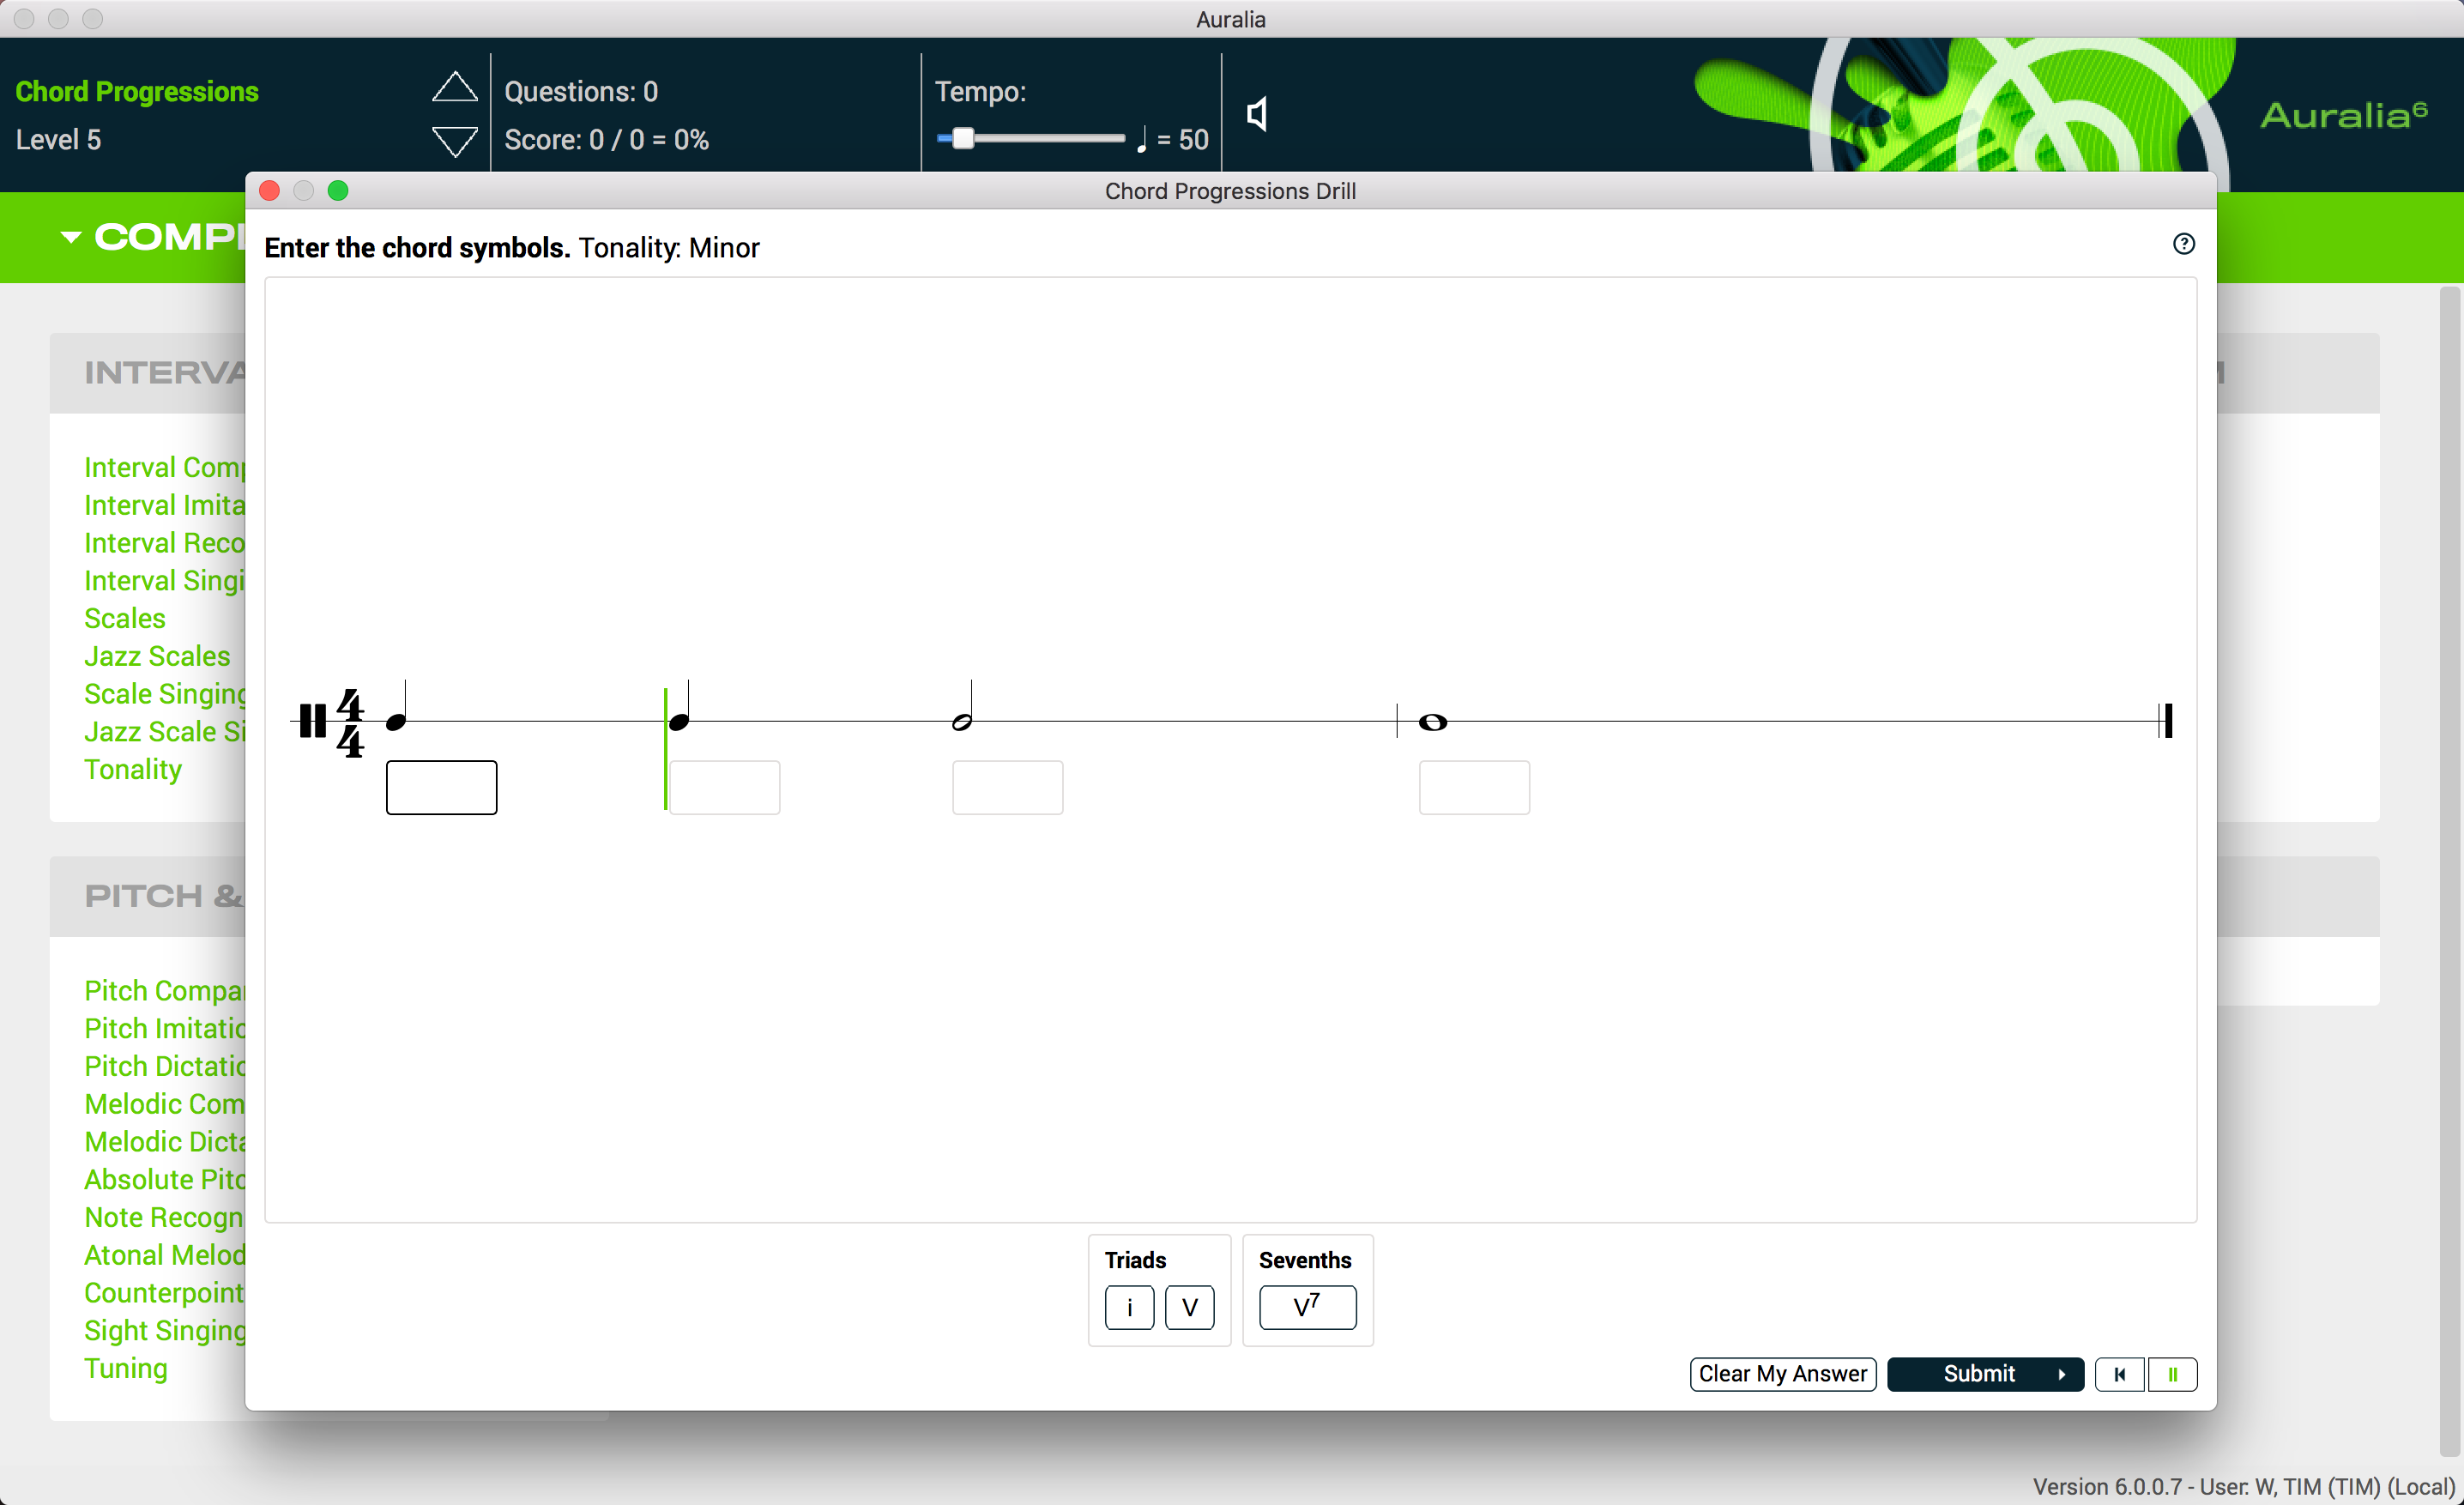Viewport: 2464px width, 1505px height.
Task: Decrease the drill level with the down triangle
Action: (x=455, y=140)
